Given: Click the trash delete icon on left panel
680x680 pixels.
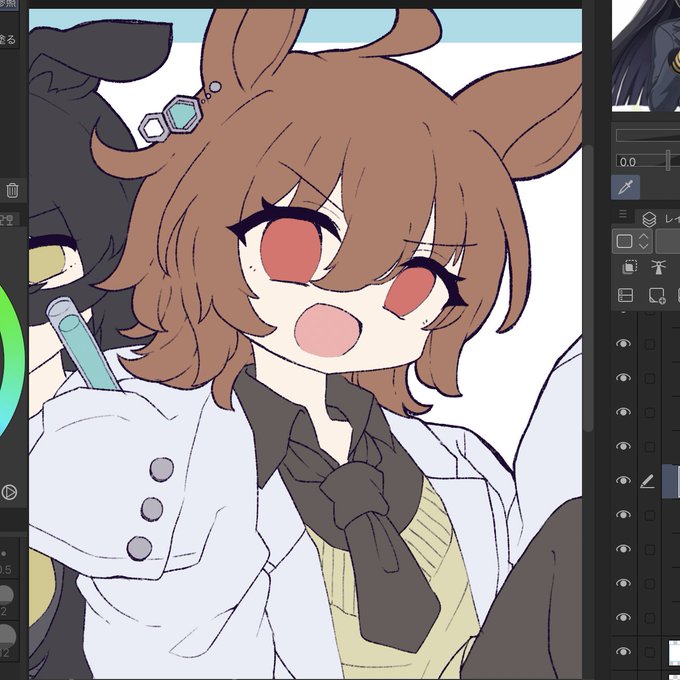Looking at the screenshot, I should tap(12, 190).
